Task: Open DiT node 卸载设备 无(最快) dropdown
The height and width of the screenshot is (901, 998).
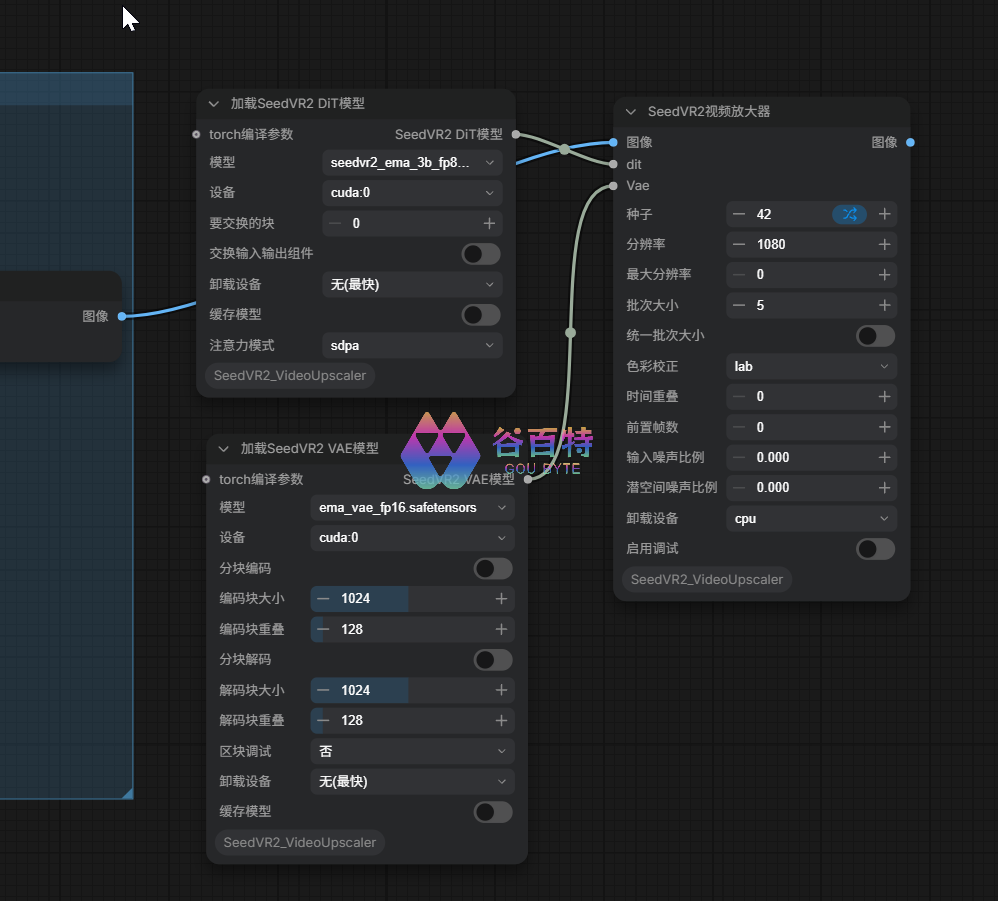Action: (x=412, y=284)
